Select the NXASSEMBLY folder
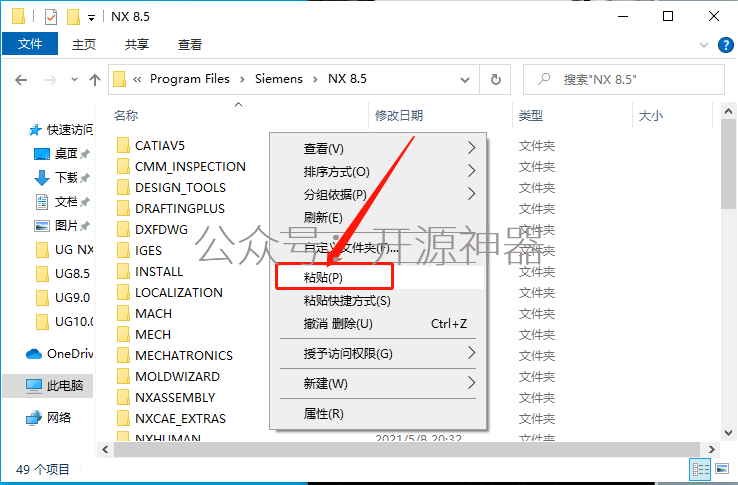 [175, 397]
